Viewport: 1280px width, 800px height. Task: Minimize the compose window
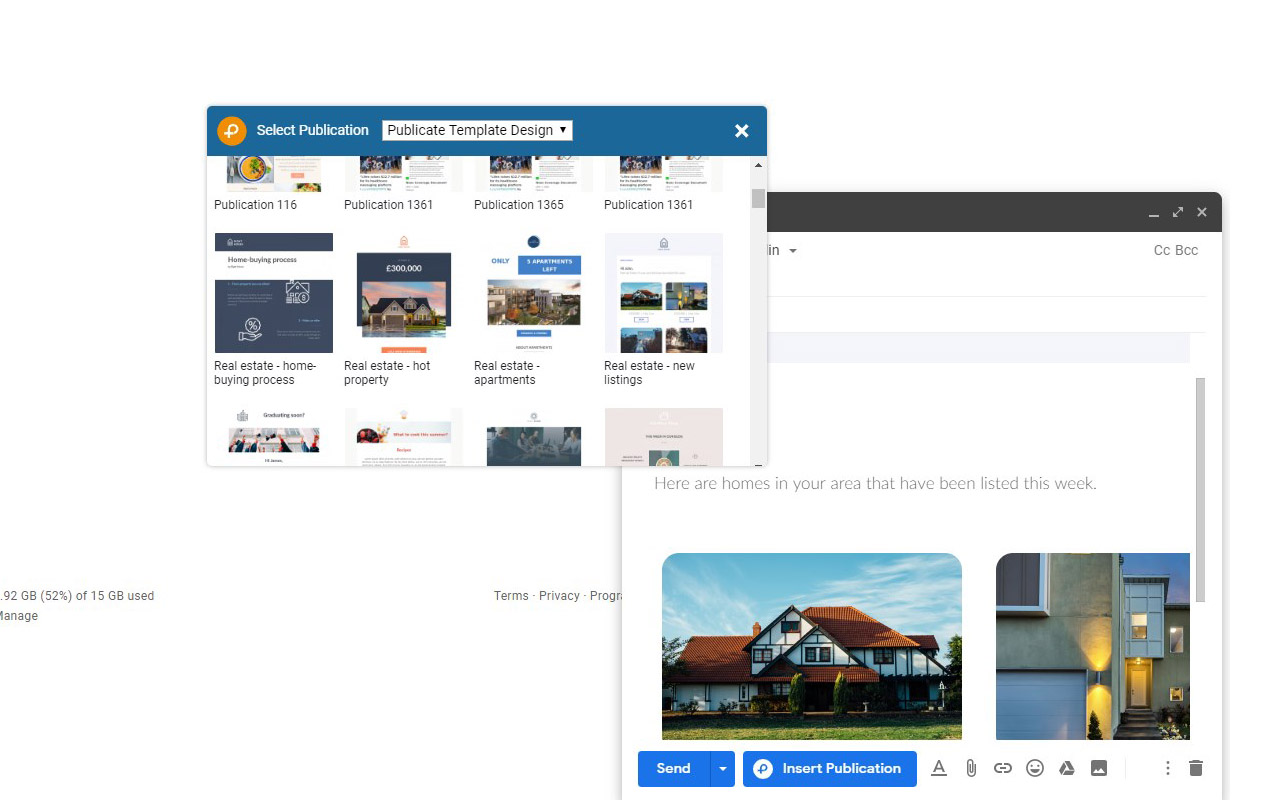(x=1154, y=213)
